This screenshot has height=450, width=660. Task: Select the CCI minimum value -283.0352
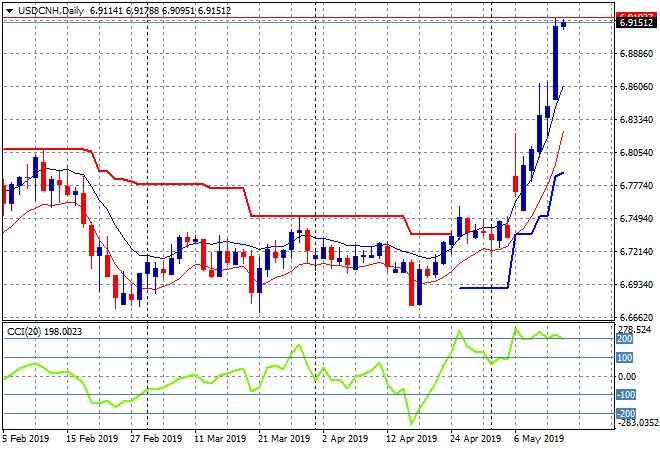637,422
